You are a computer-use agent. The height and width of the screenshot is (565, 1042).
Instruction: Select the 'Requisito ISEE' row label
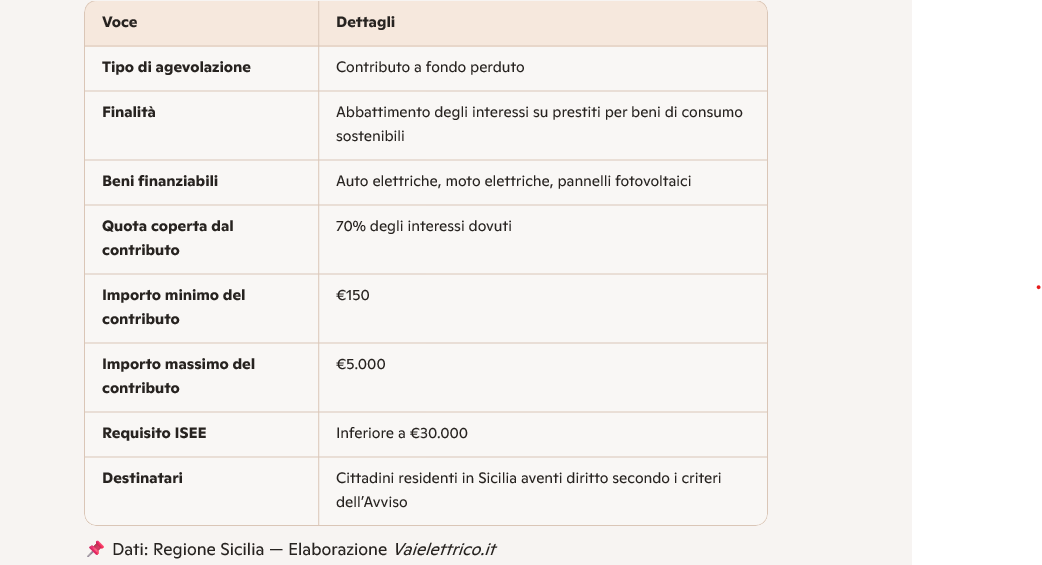[154, 433]
